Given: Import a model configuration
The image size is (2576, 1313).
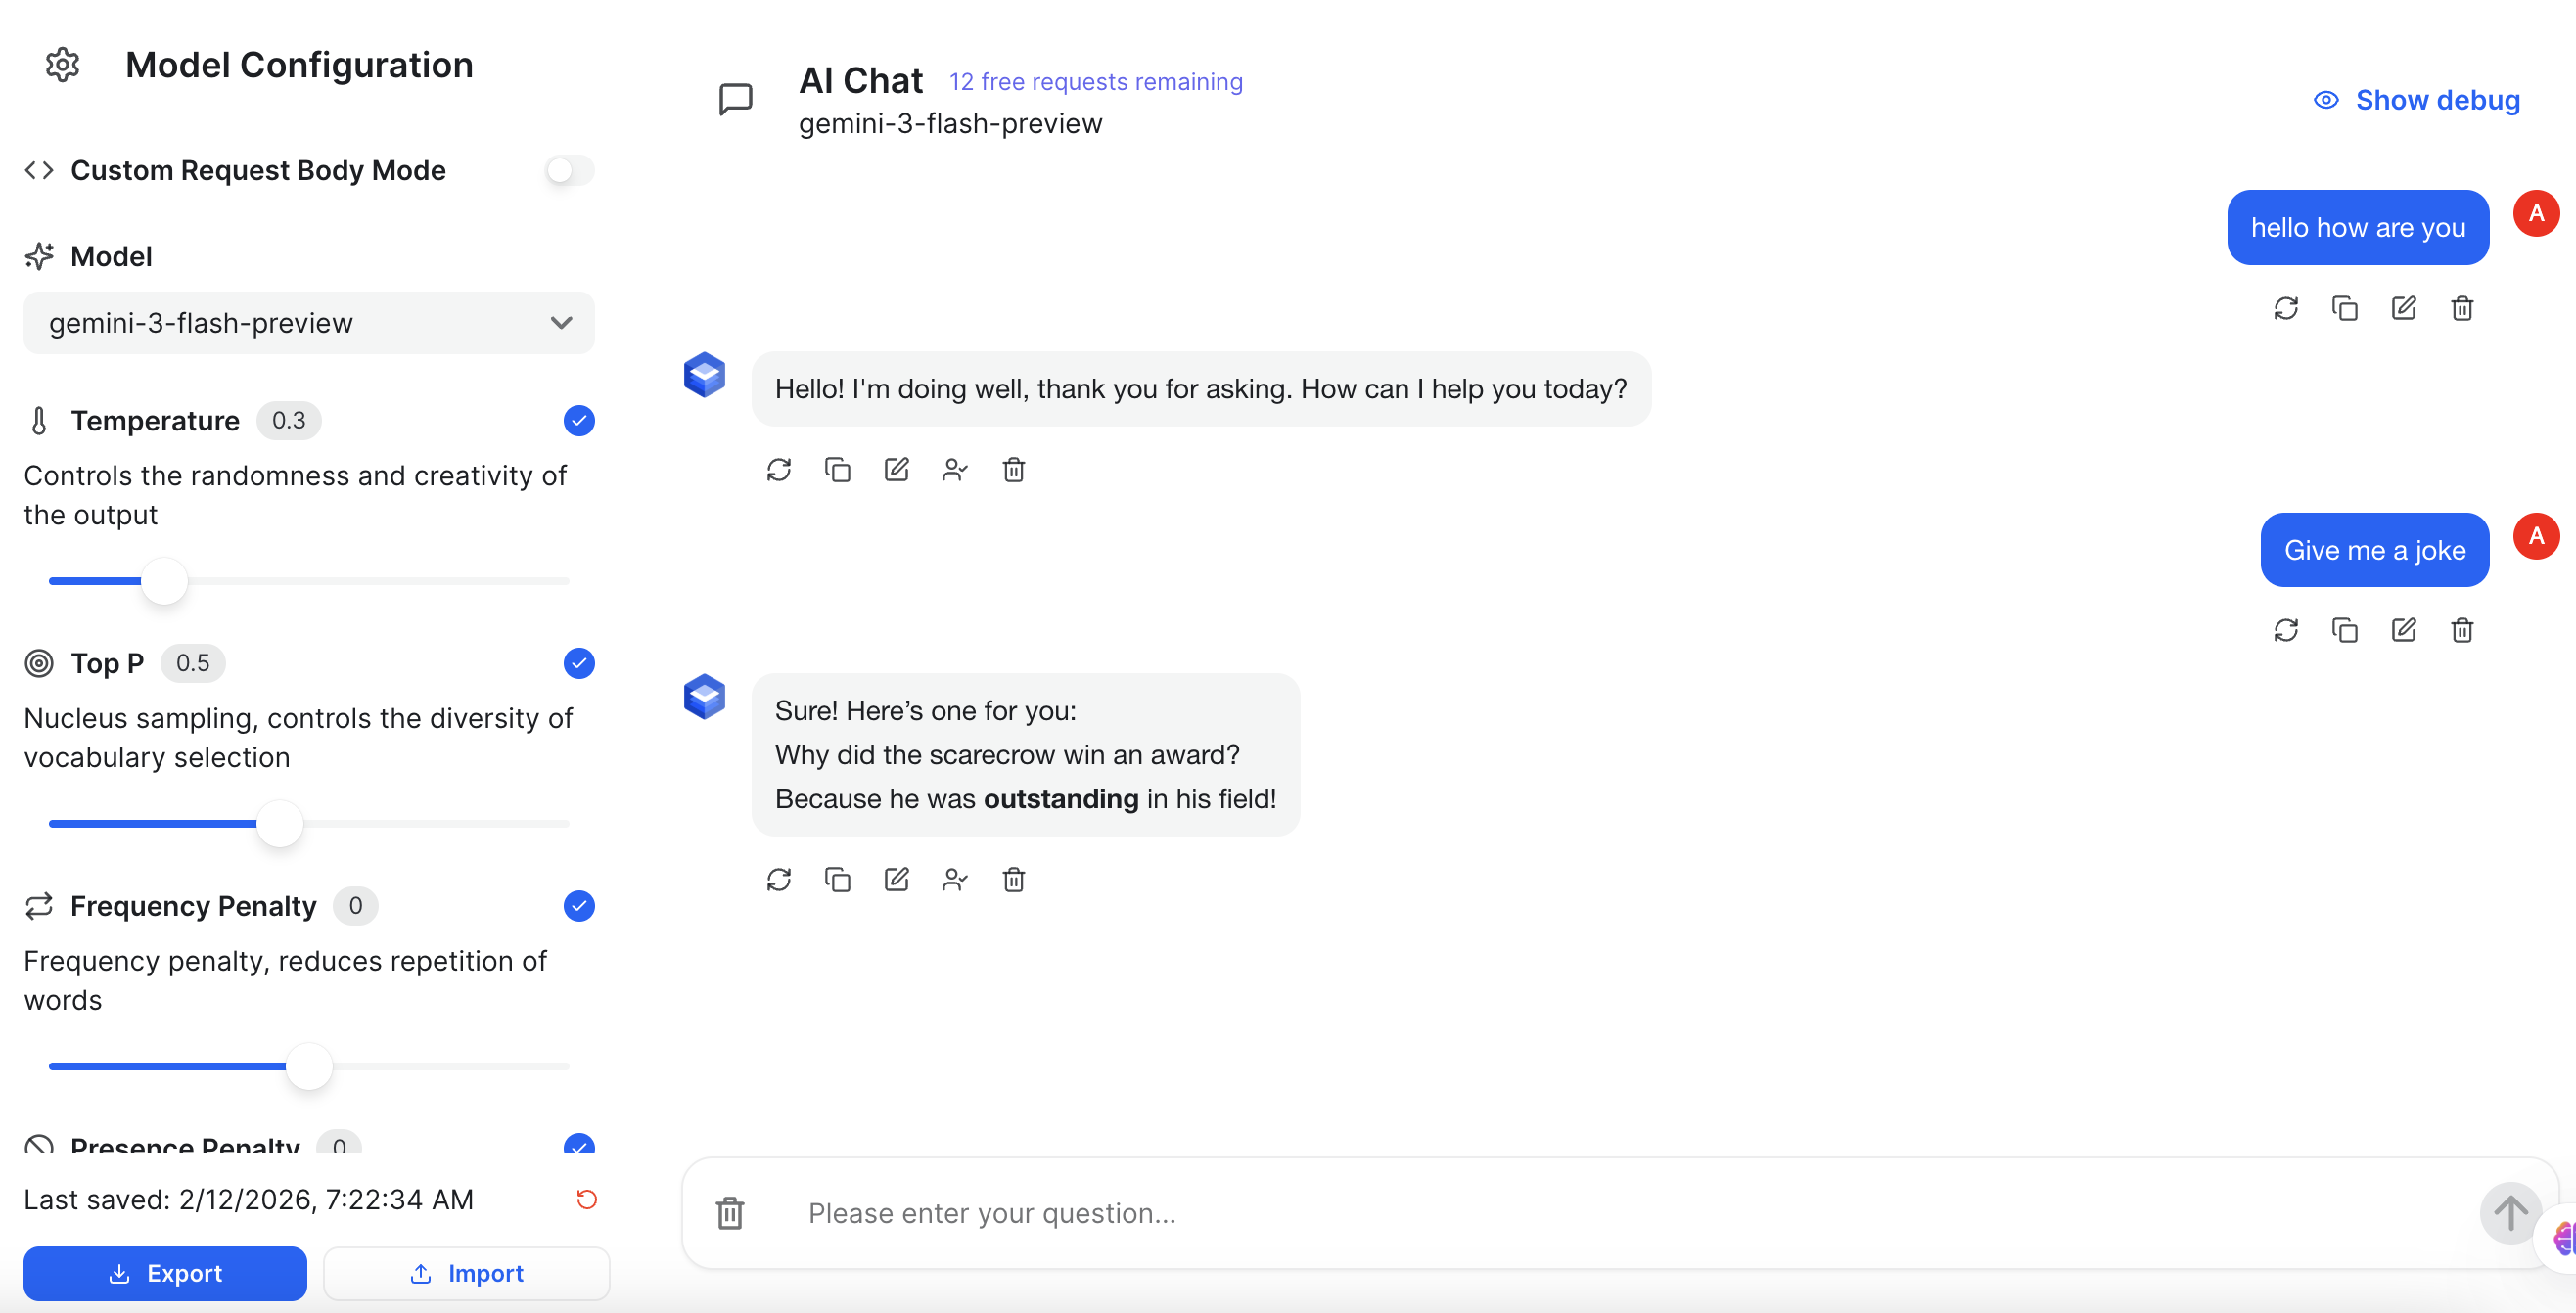Looking at the screenshot, I should pos(466,1273).
